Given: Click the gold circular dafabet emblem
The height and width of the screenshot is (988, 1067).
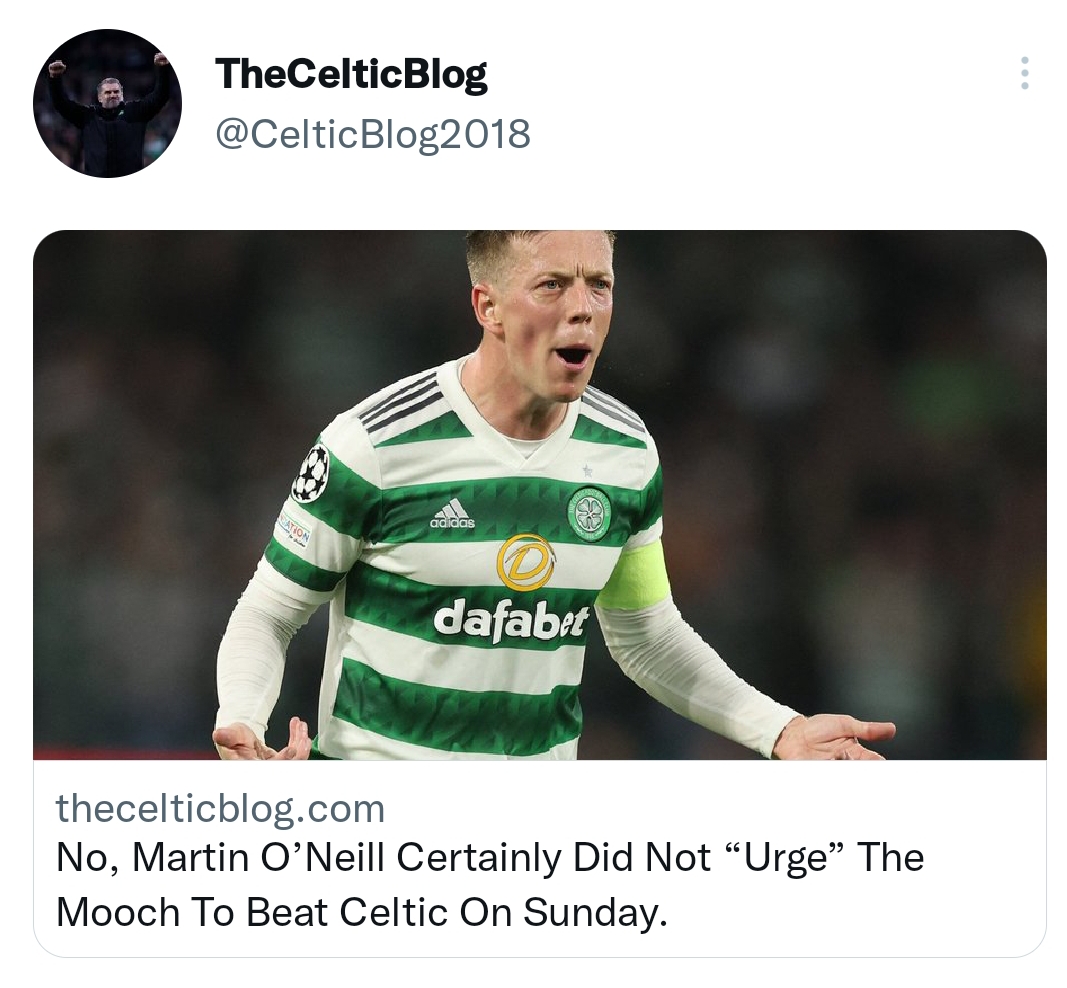Looking at the screenshot, I should click(525, 562).
